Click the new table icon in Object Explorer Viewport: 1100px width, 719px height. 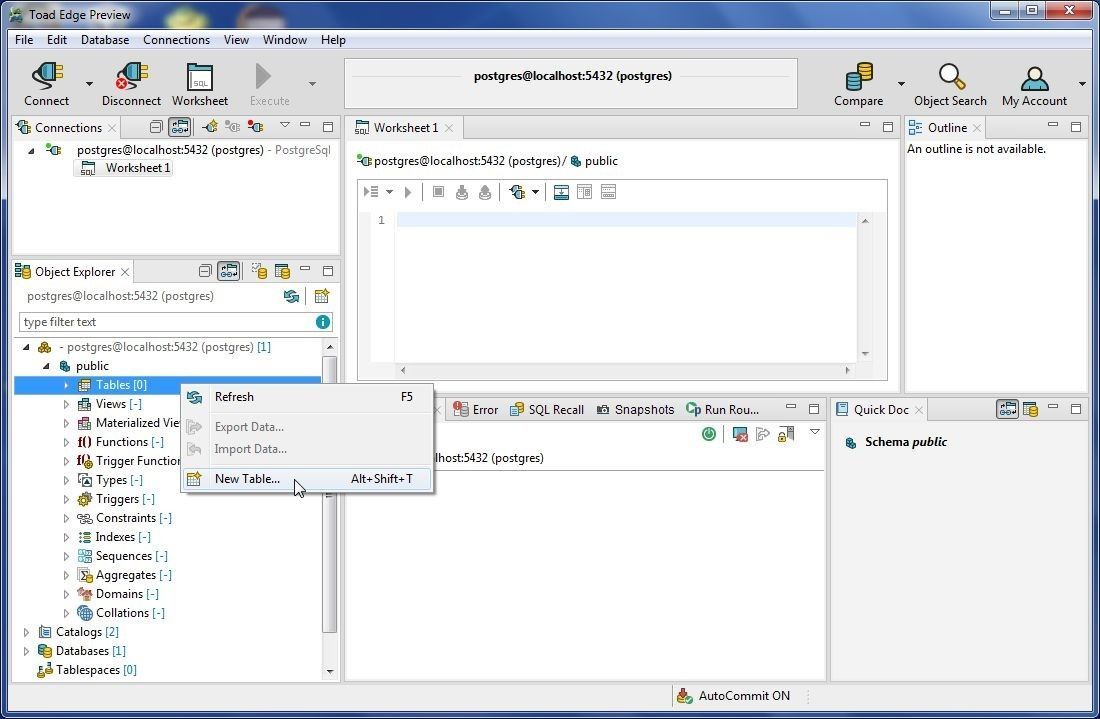[322, 296]
